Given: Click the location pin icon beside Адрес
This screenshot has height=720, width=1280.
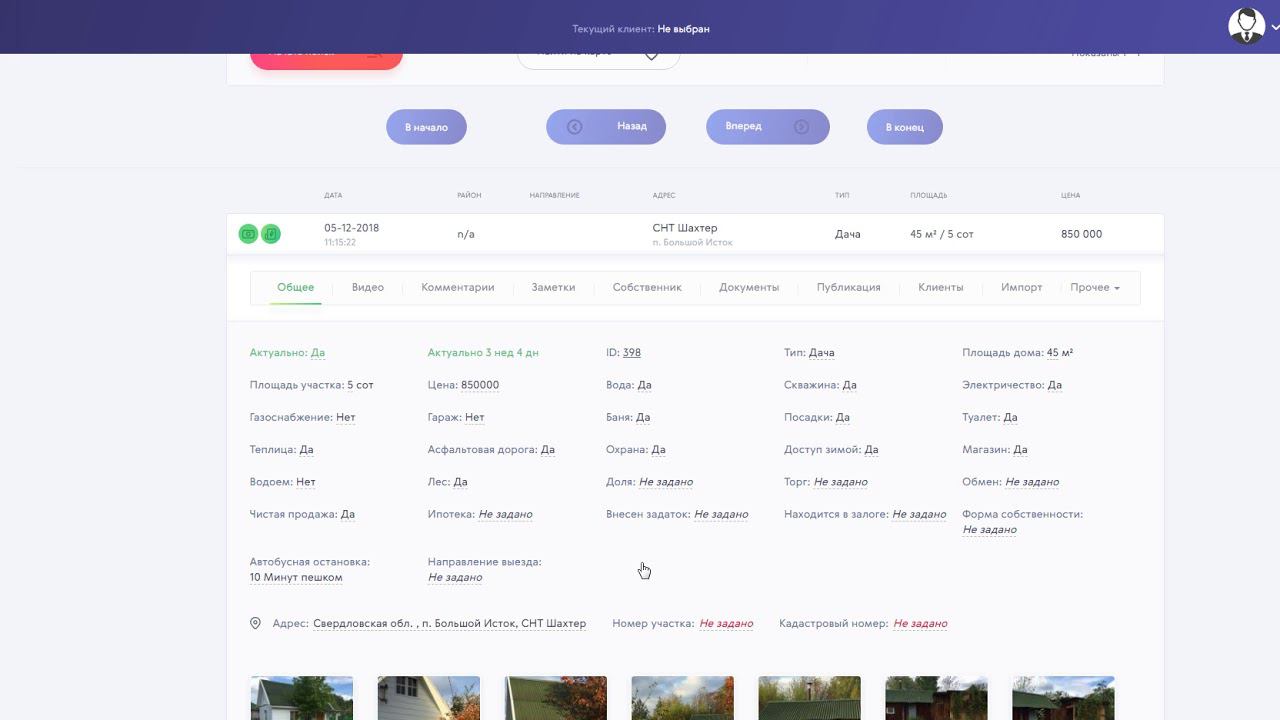Looking at the screenshot, I should pos(255,623).
